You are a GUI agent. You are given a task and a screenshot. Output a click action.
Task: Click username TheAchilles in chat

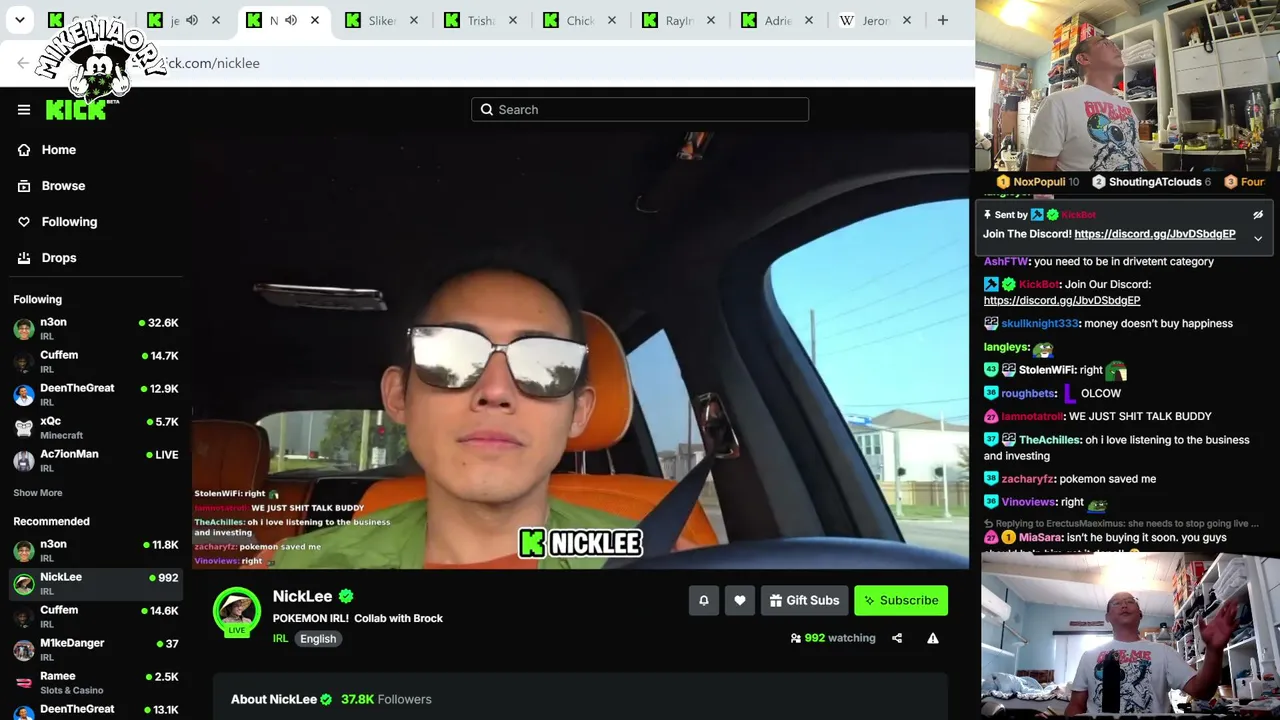[1050, 440]
